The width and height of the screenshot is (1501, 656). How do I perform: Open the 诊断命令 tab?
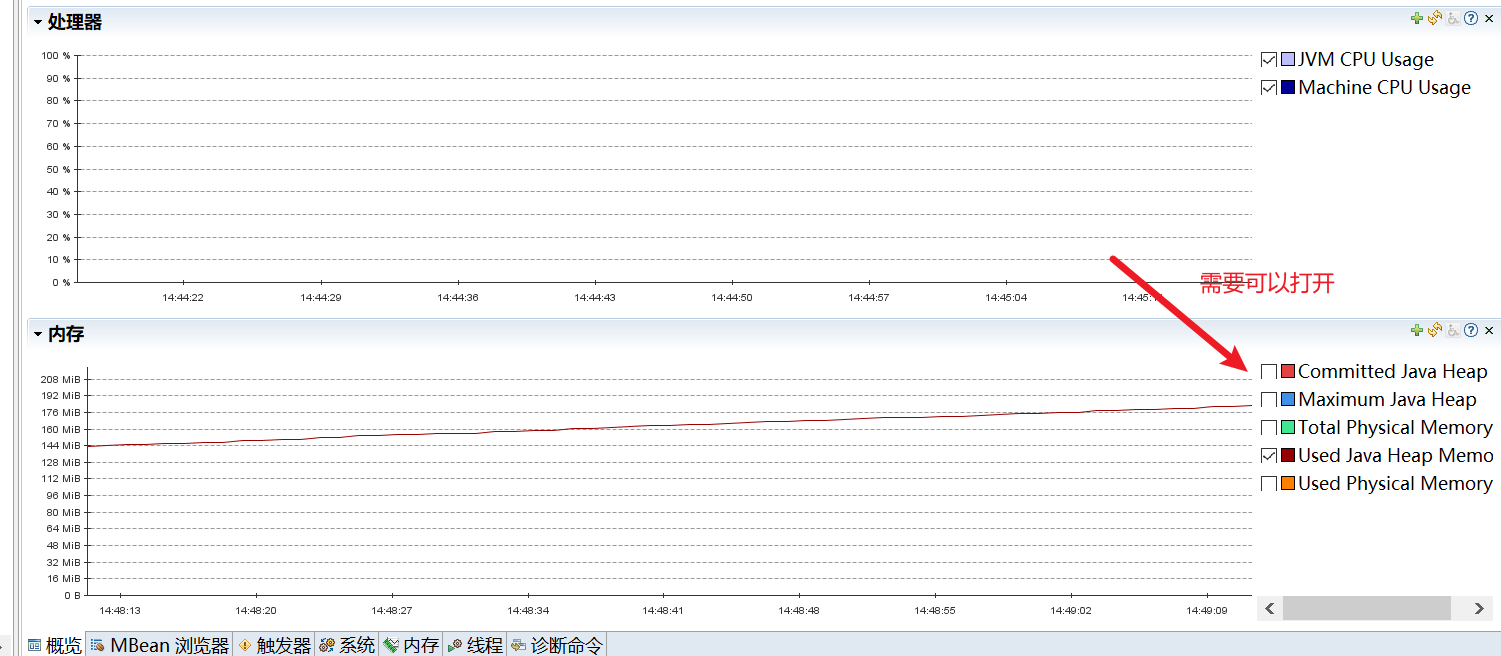pyautogui.click(x=557, y=645)
